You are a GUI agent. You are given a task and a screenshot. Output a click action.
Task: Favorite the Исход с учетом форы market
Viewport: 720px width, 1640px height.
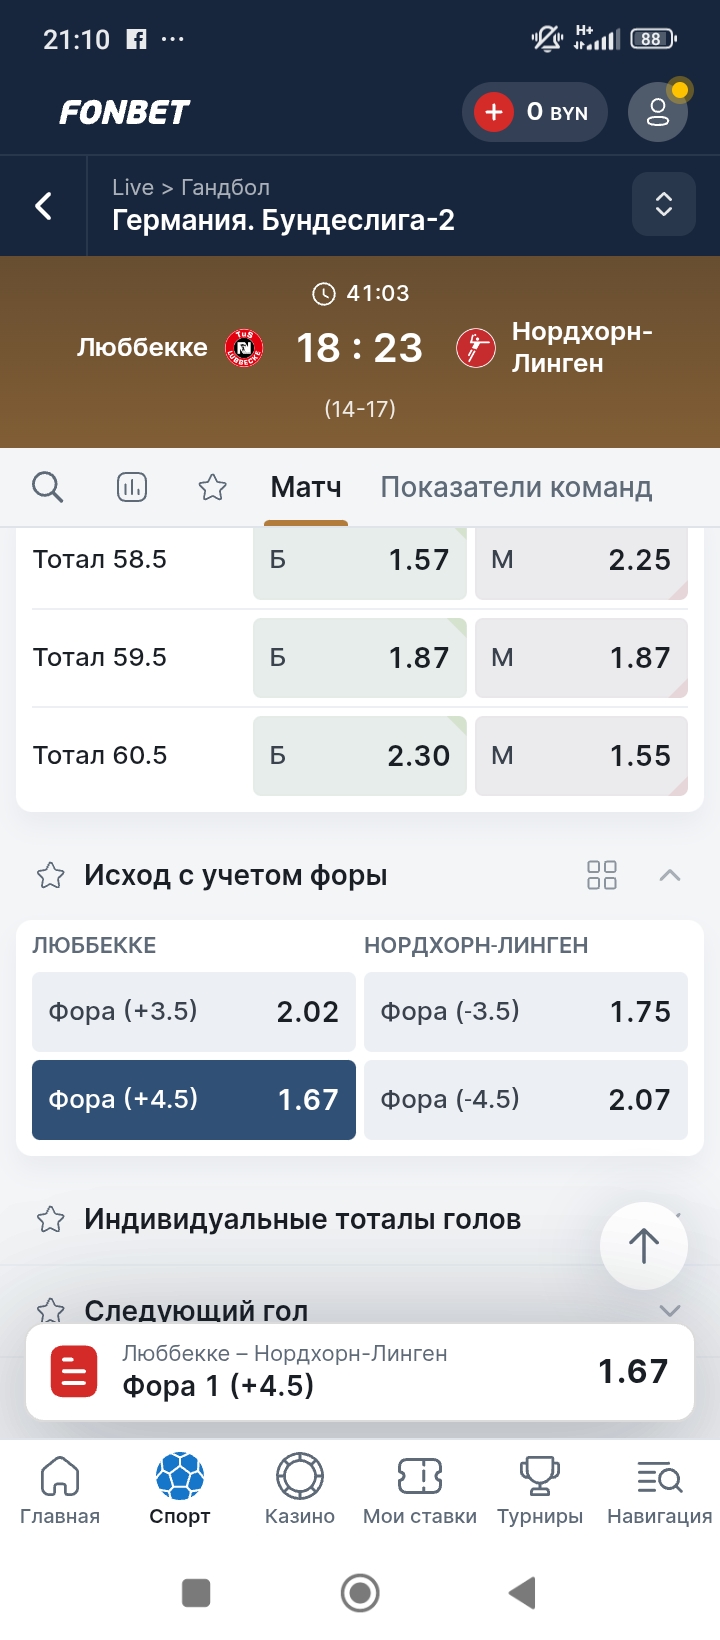tap(50, 876)
